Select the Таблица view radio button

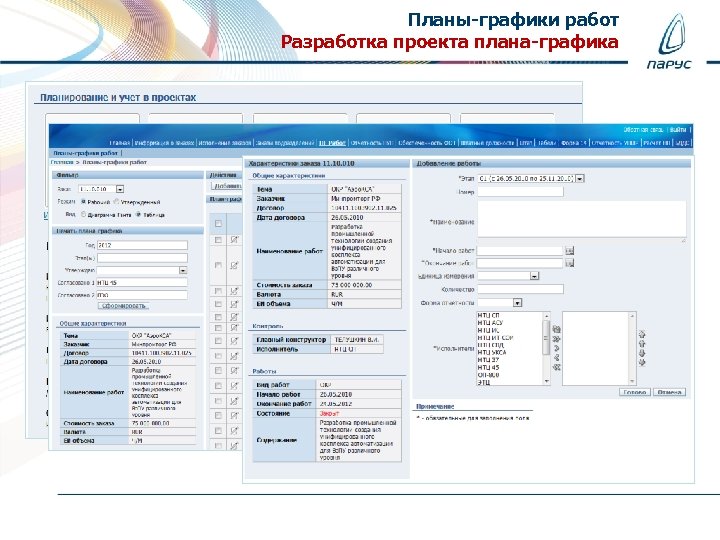point(138,214)
